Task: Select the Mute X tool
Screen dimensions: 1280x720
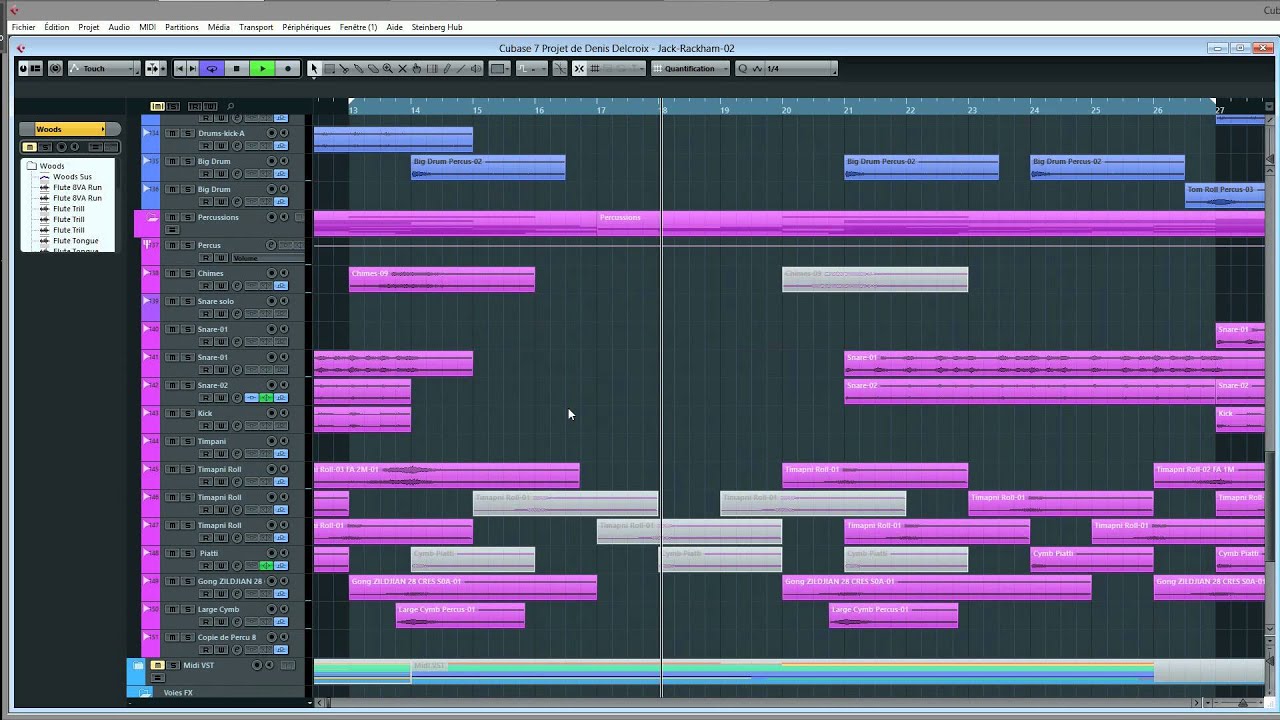Action: [403, 69]
